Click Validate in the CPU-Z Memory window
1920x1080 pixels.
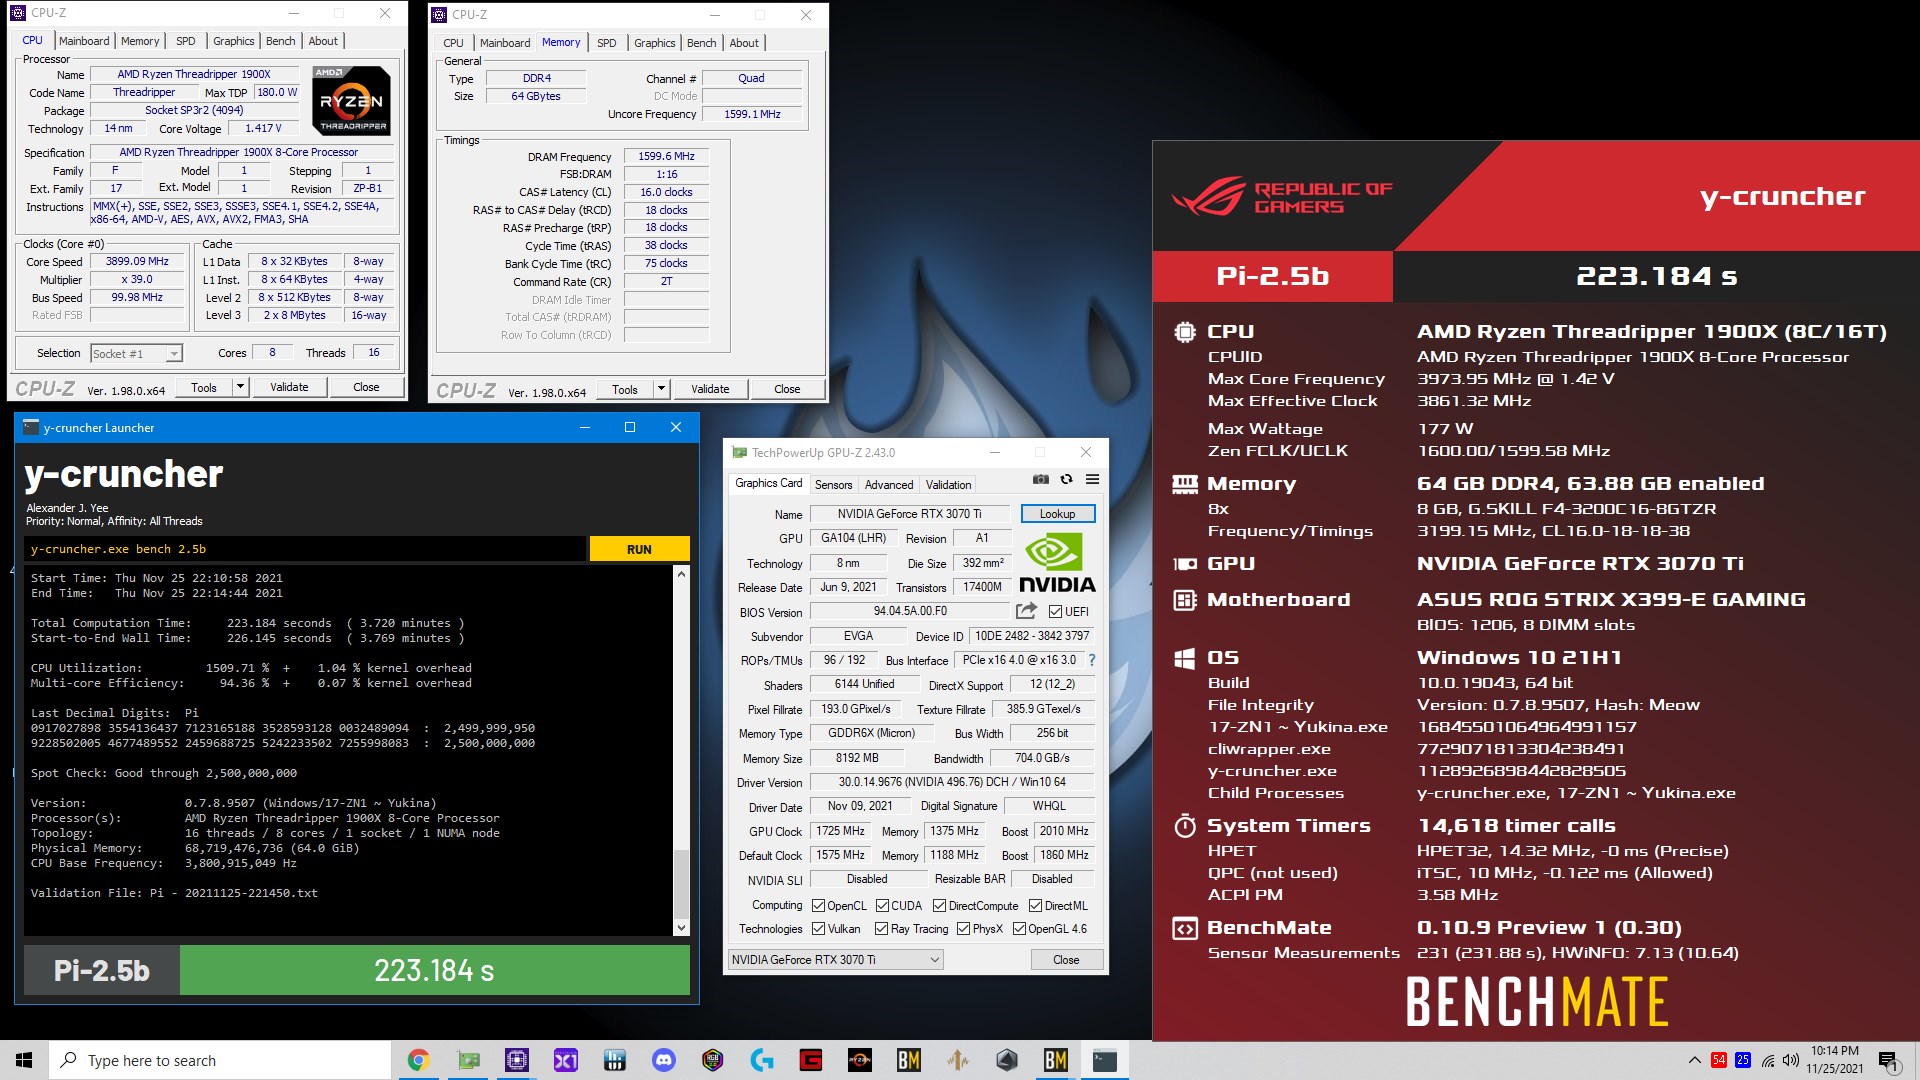710,389
